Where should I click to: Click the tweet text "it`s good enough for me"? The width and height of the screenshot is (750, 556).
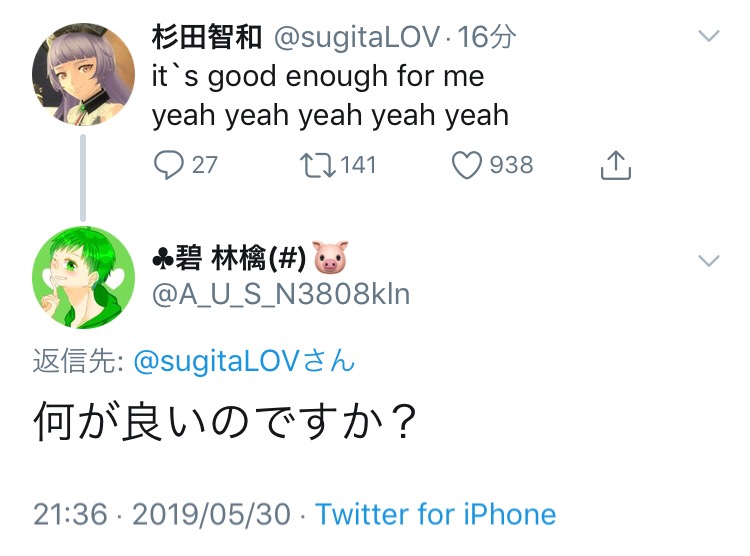[x=317, y=76]
